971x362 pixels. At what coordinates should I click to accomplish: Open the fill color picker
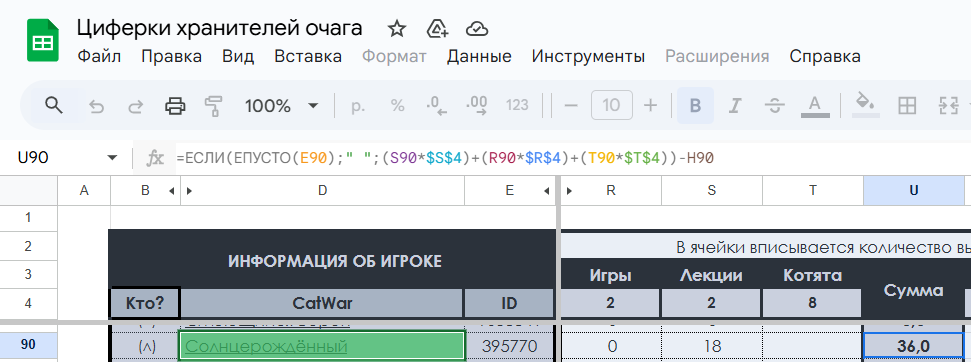tap(865, 105)
